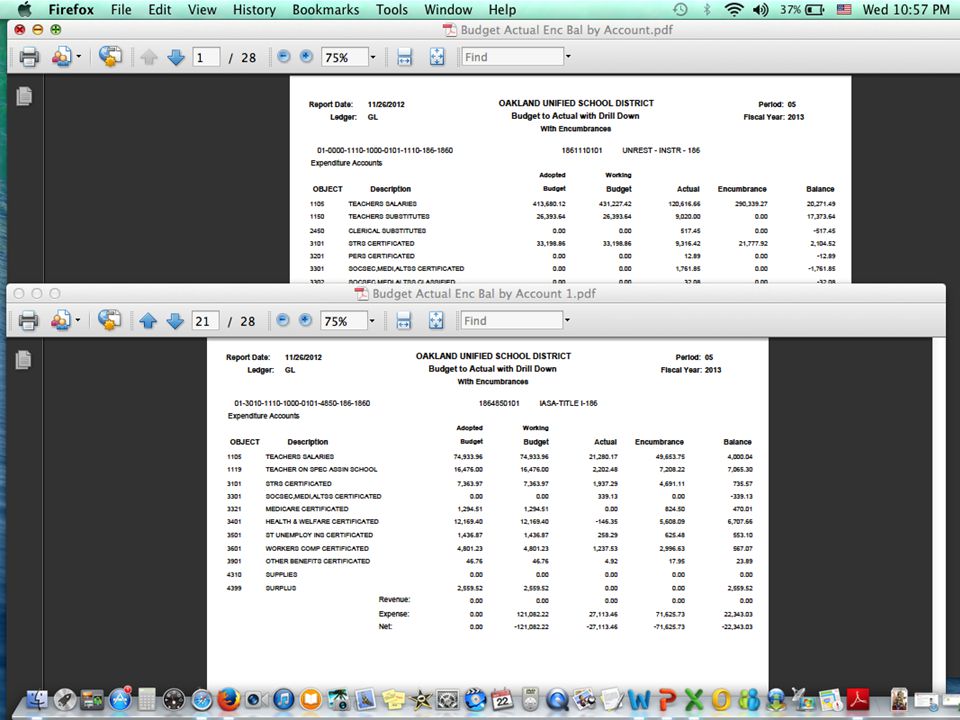Open the collaborate dropdown arrow in the top window
The image size is (960, 720).
click(78, 57)
